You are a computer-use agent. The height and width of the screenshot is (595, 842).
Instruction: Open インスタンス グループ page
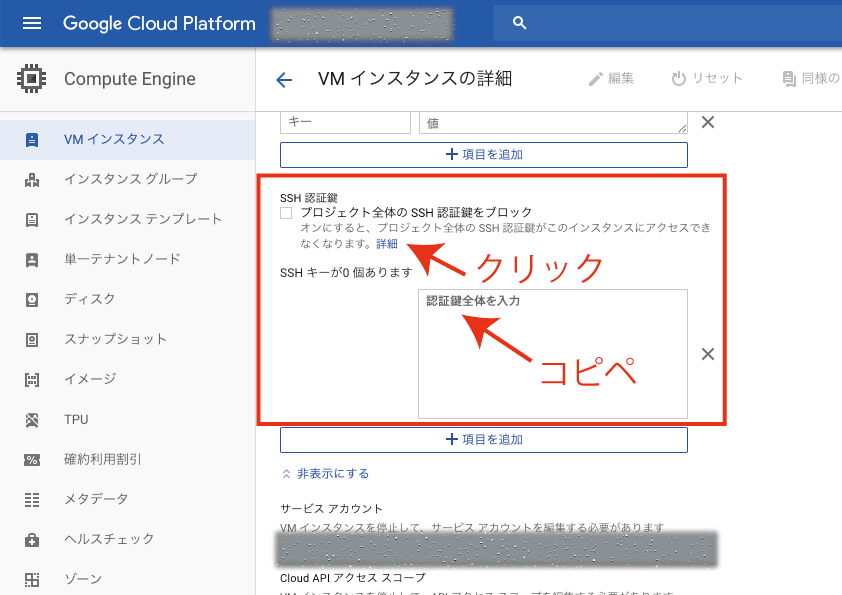(x=127, y=179)
